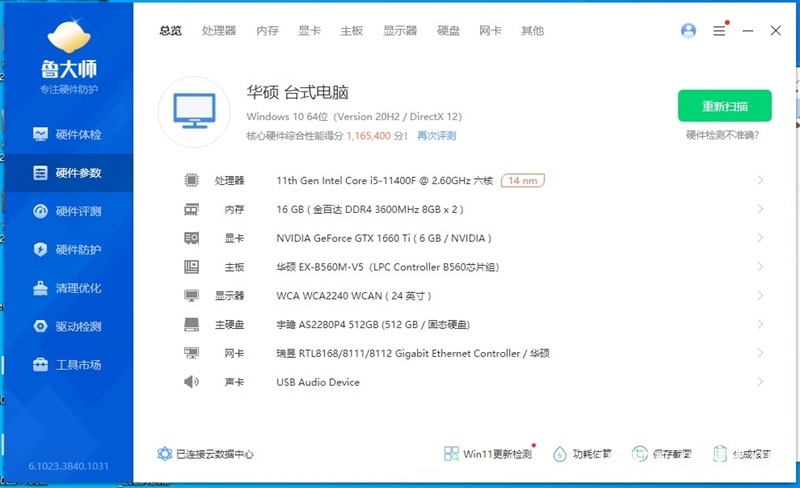This screenshot has height=488, width=800.
Task: Open the 网卡 tab
Action: point(490,31)
